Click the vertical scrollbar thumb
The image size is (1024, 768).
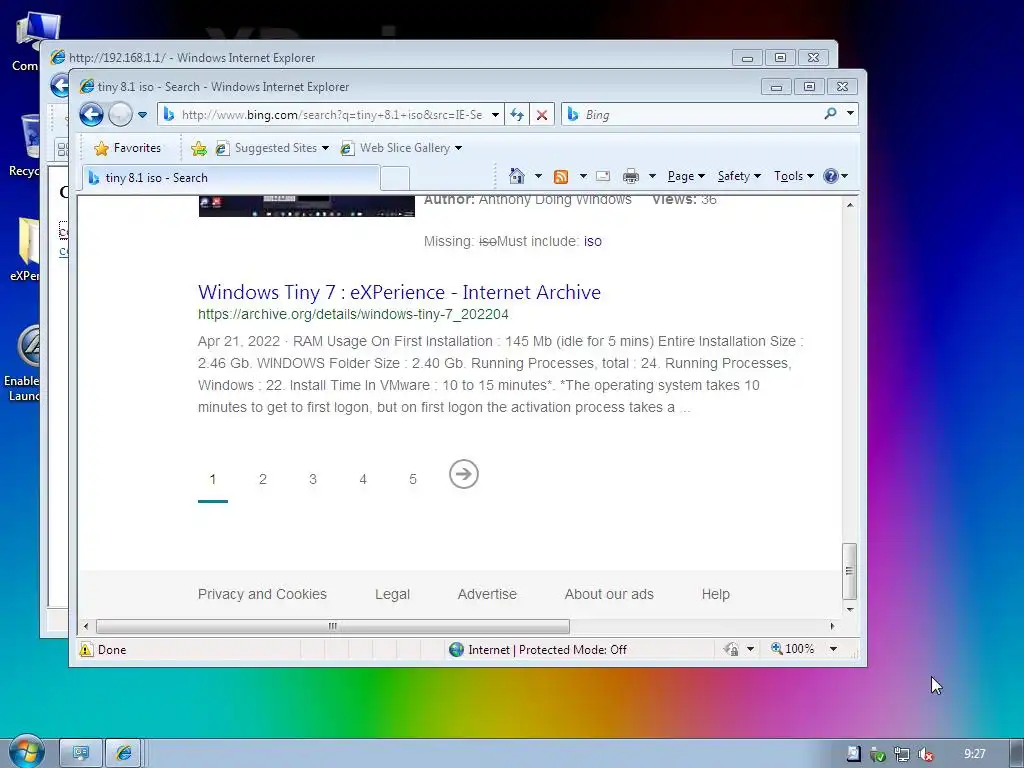[850, 571]
